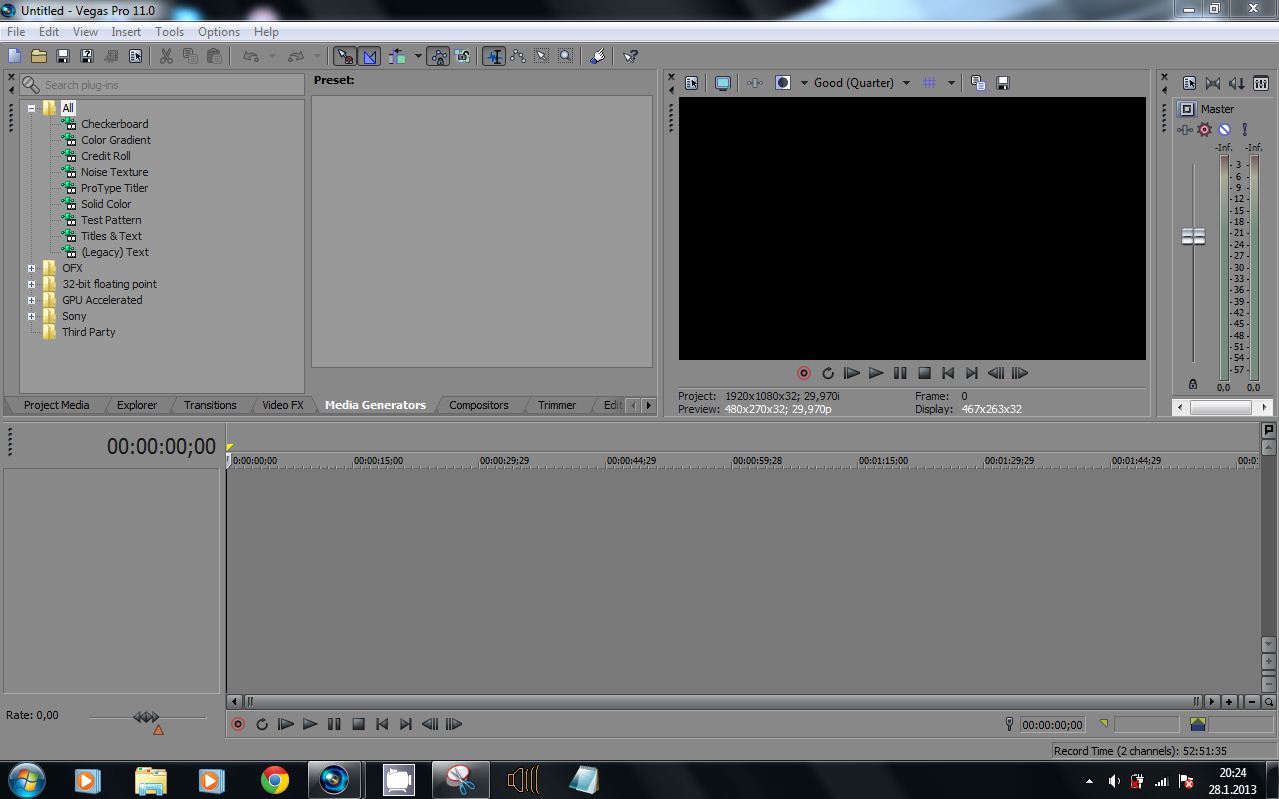Select the Checkerboard generator

tap(114, 124)
